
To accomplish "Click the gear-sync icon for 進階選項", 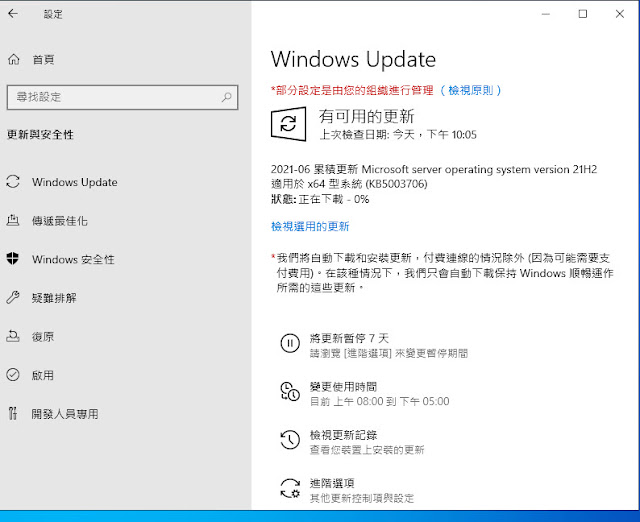I will pos(290,488).
